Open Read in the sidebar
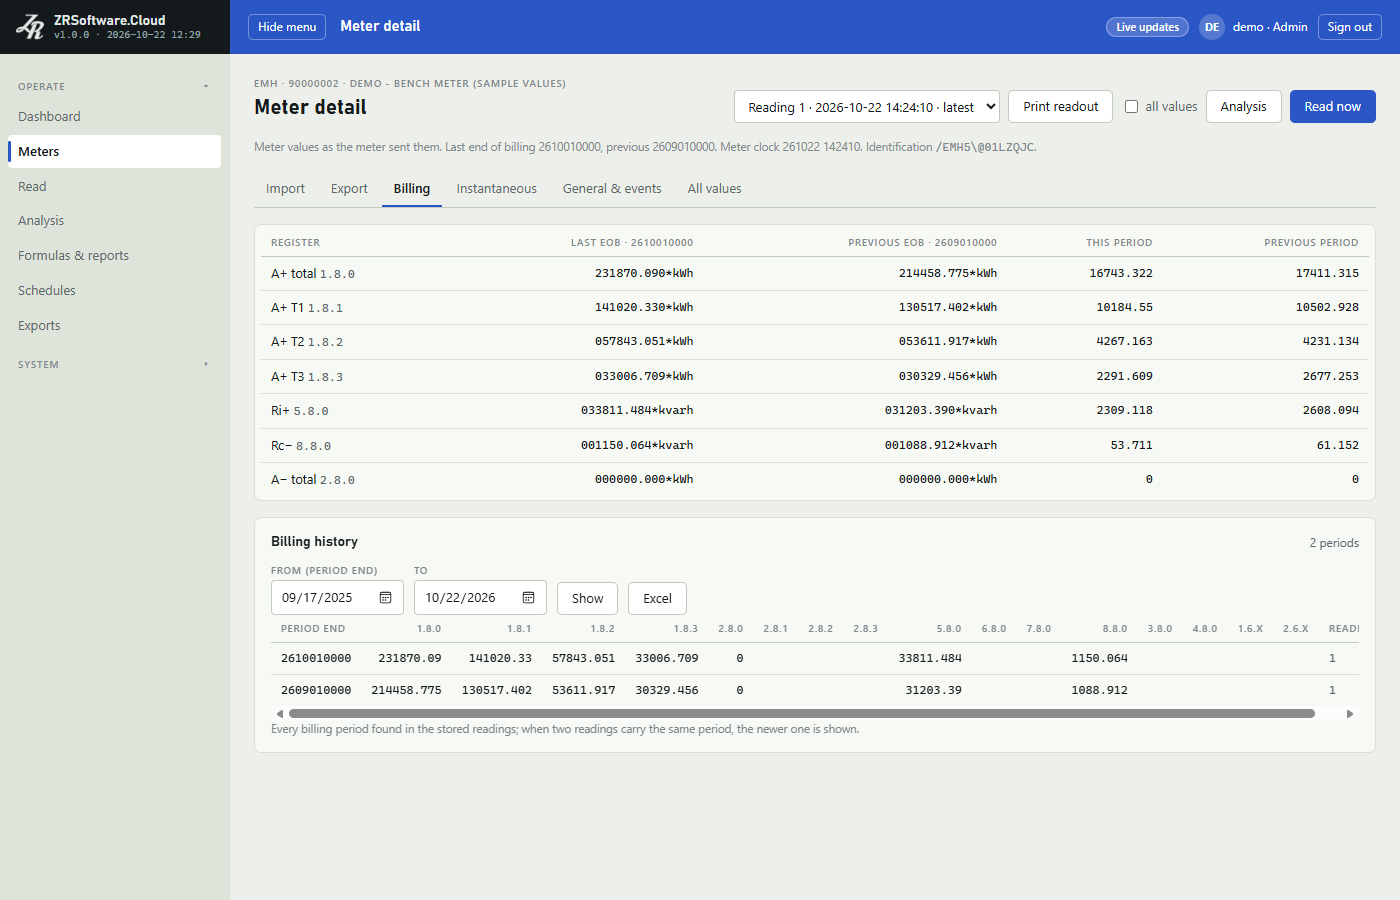Screen dimensions: 1400x900 pos(114,187)
